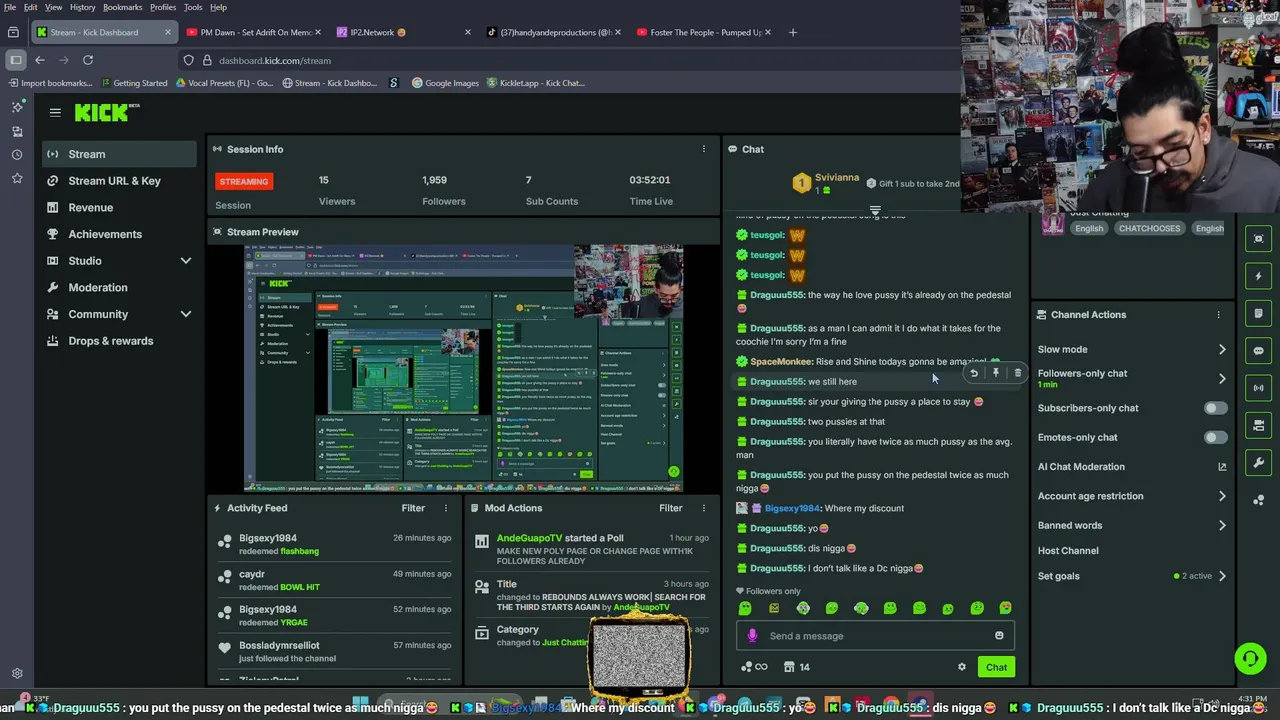
Task: Click the note page icon in right sidebar
Action: click(x=1259, y=313)
